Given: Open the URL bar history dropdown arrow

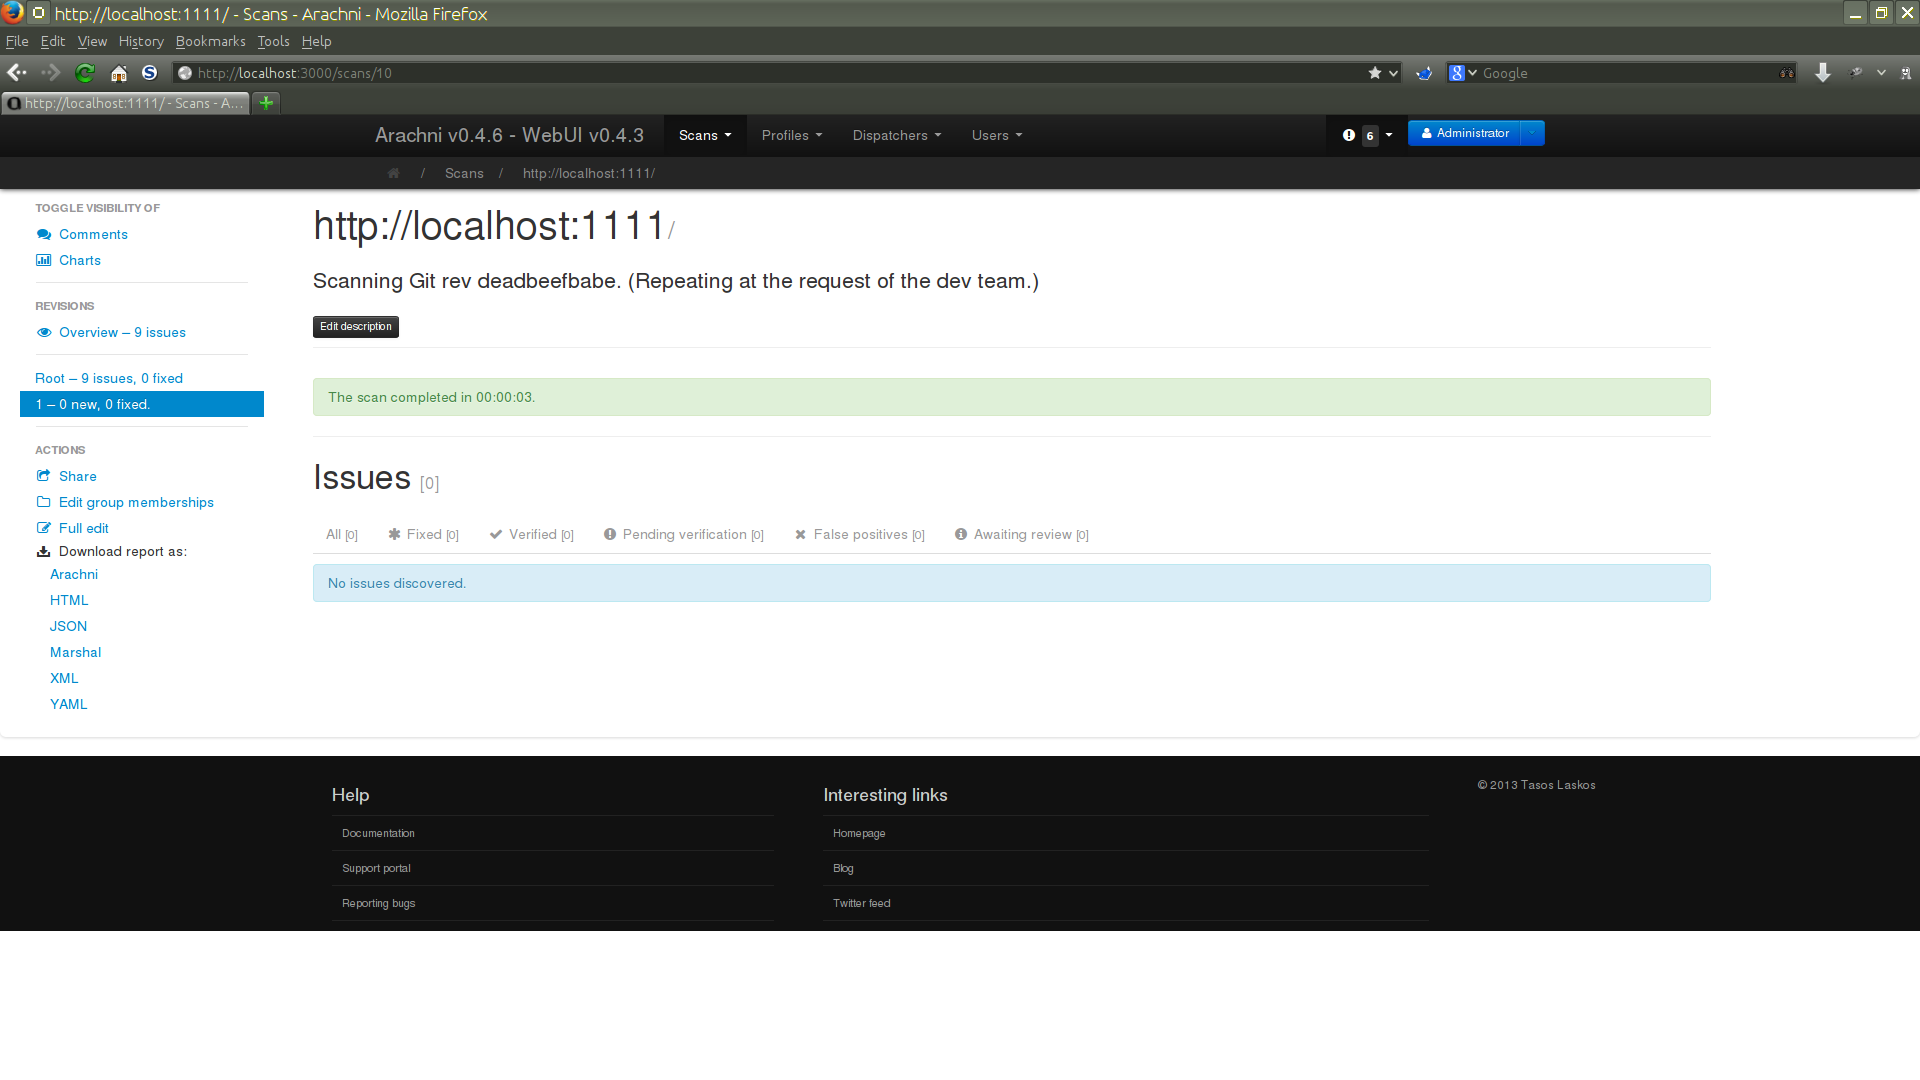Looking at the screenshot, I should click(1393, 73).
